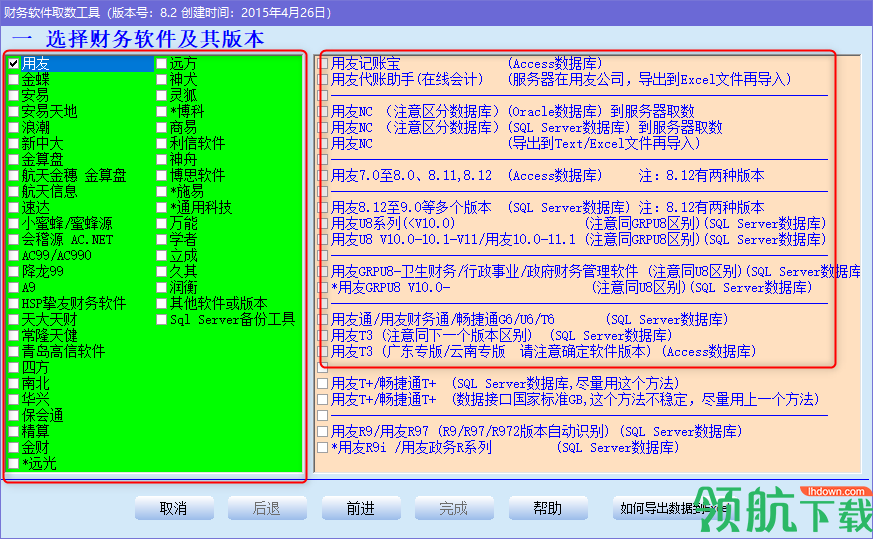Screen dimensions: 873x539
Task: Select the AC99/AC990 checkbox
Action: pos(14,256)
